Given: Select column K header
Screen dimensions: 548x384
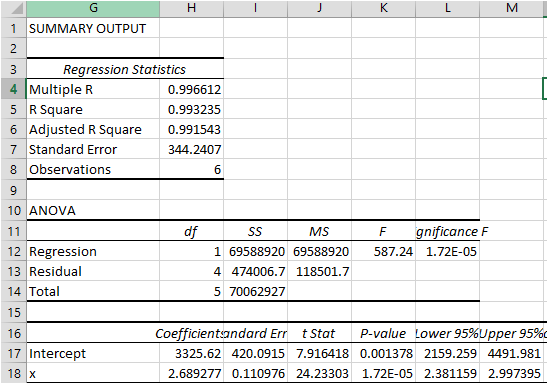Looking at the screenshot, I should [x=383, y=8].
